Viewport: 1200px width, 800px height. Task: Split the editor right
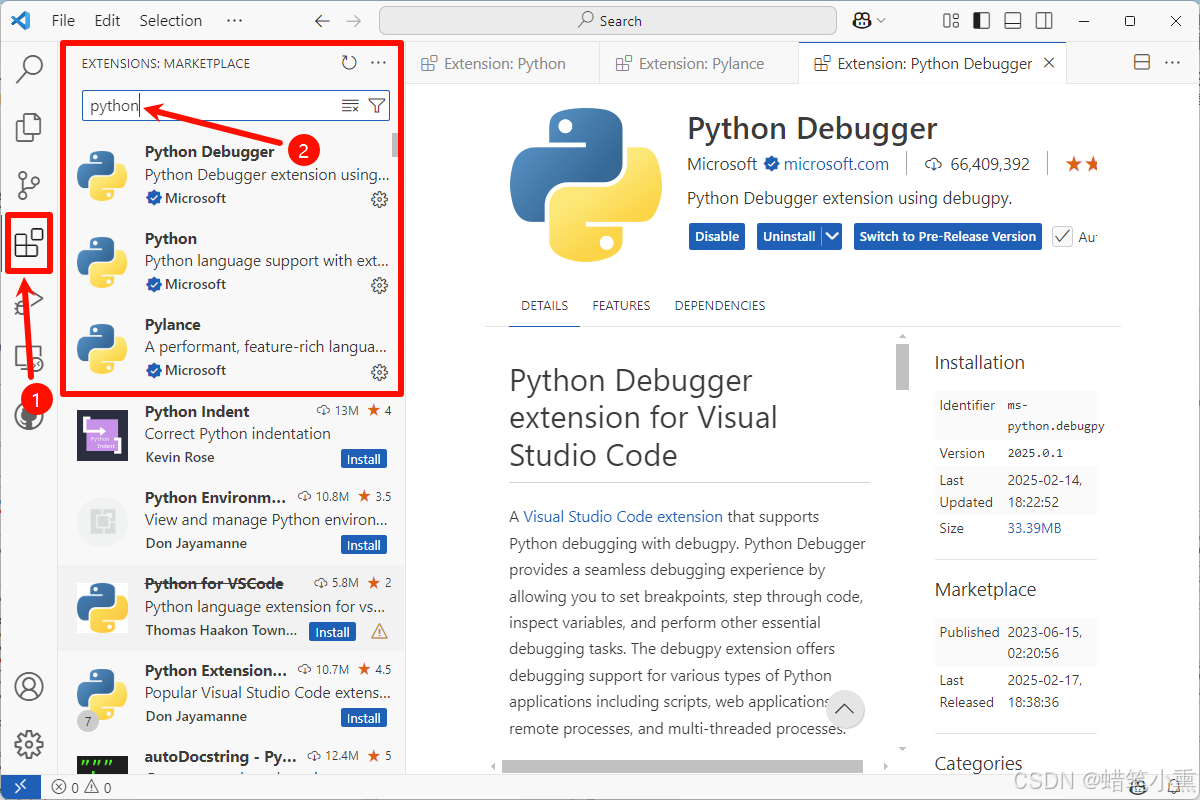pos(1142,63)
